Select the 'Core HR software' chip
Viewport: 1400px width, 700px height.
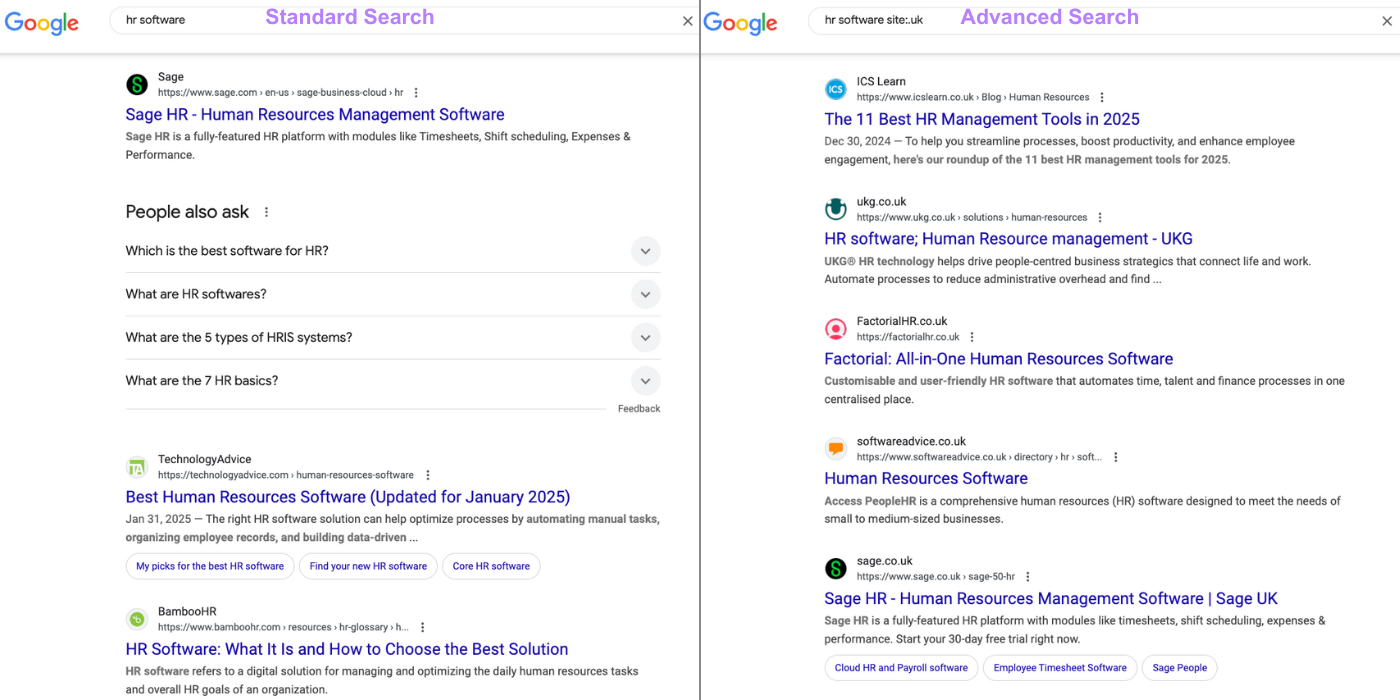491,566
